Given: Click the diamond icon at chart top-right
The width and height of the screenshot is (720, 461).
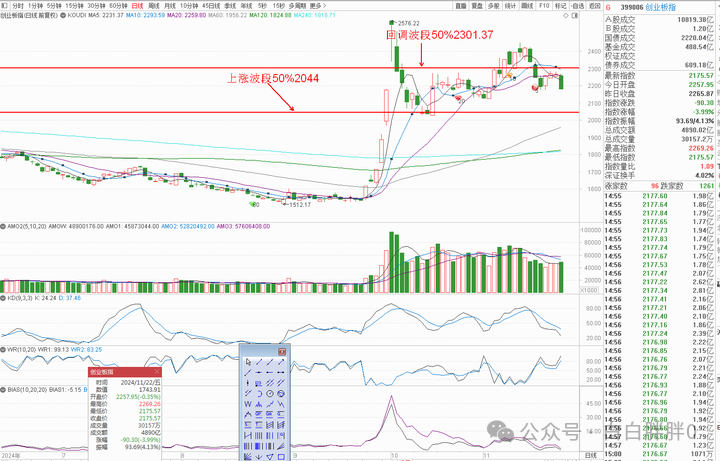Looking at the screenshot, I should [x=566, y=15].
